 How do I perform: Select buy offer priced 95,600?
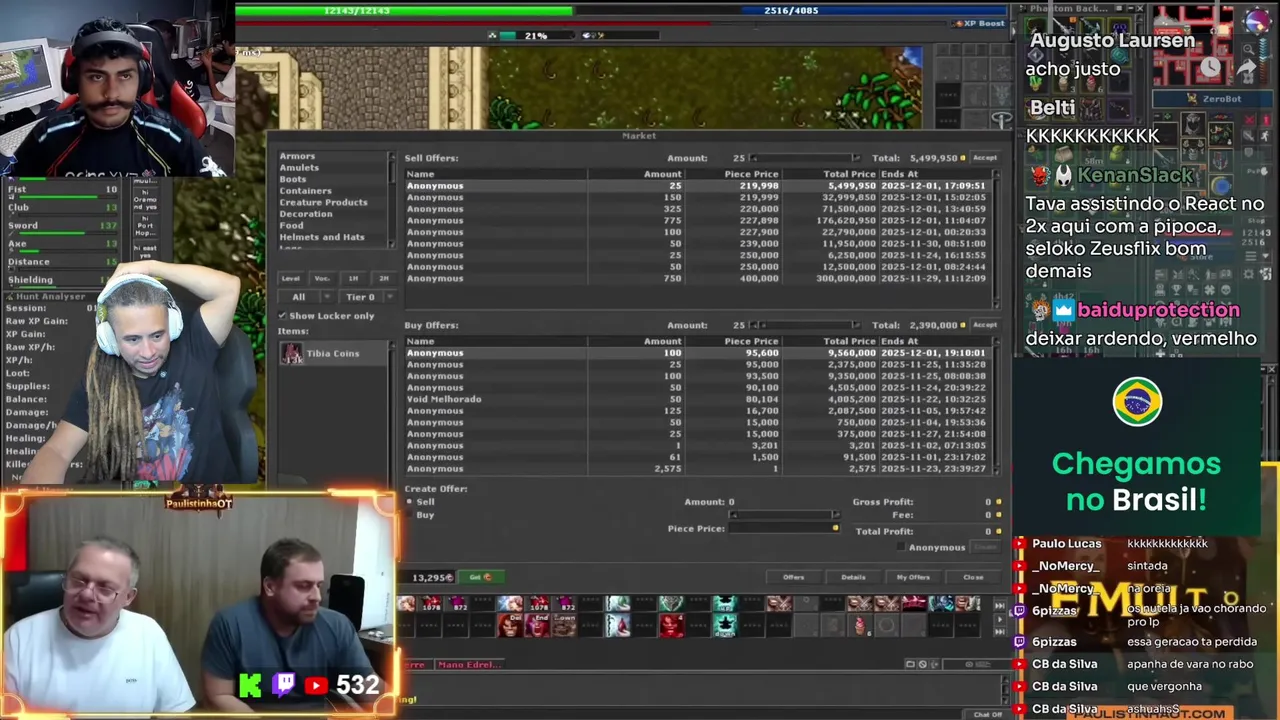pos(697,353)
